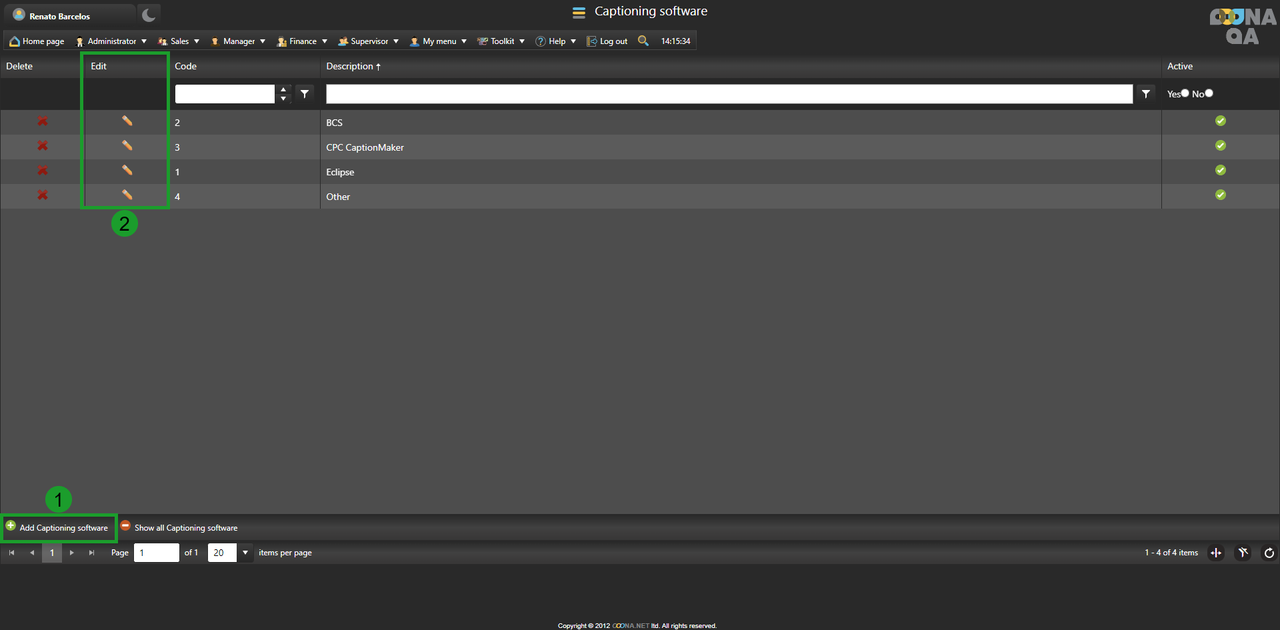Click the Code filter input field
The height and width of the screenshot is (630, 1280).
click(224, 93)
